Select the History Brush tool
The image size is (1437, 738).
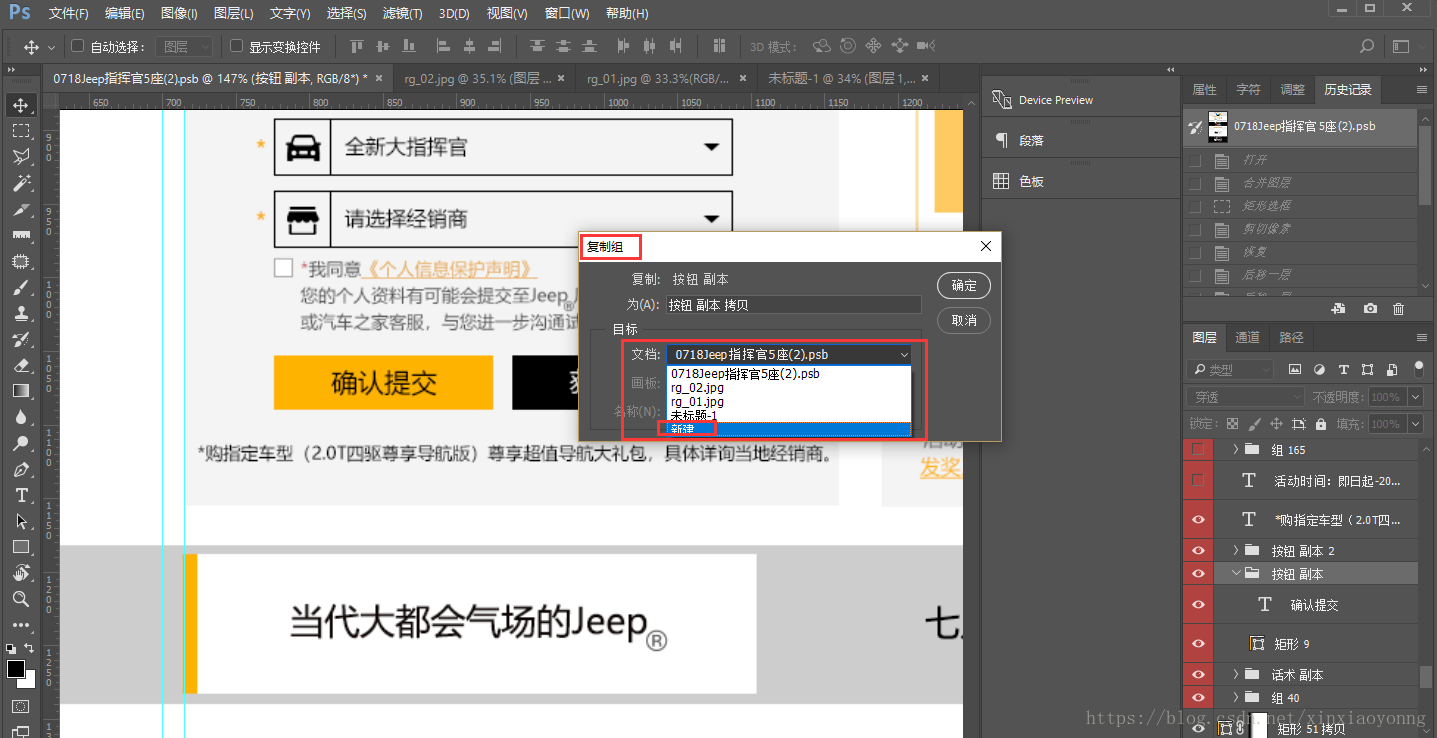point(21,339)
